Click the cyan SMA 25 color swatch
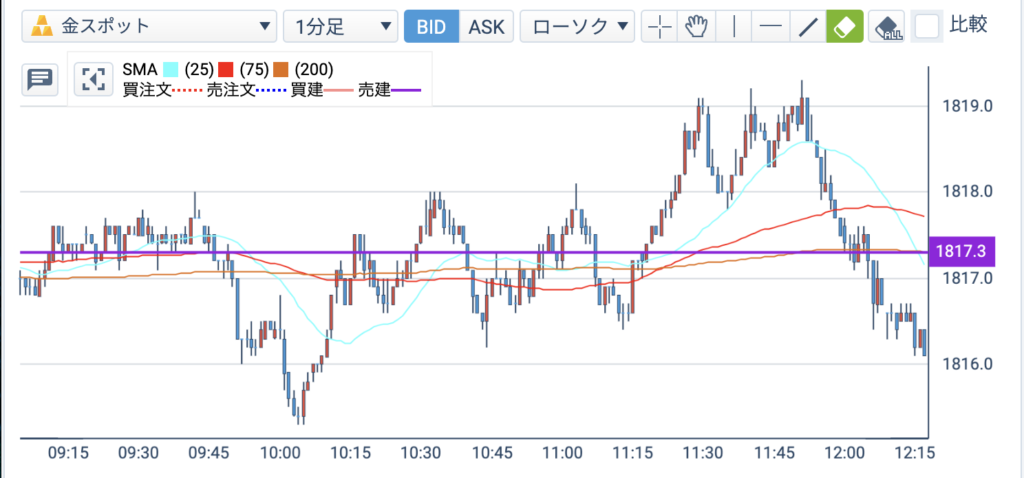Image resolution: width=1024 pixels, height=478 pixels. click(x=171, y=69)
